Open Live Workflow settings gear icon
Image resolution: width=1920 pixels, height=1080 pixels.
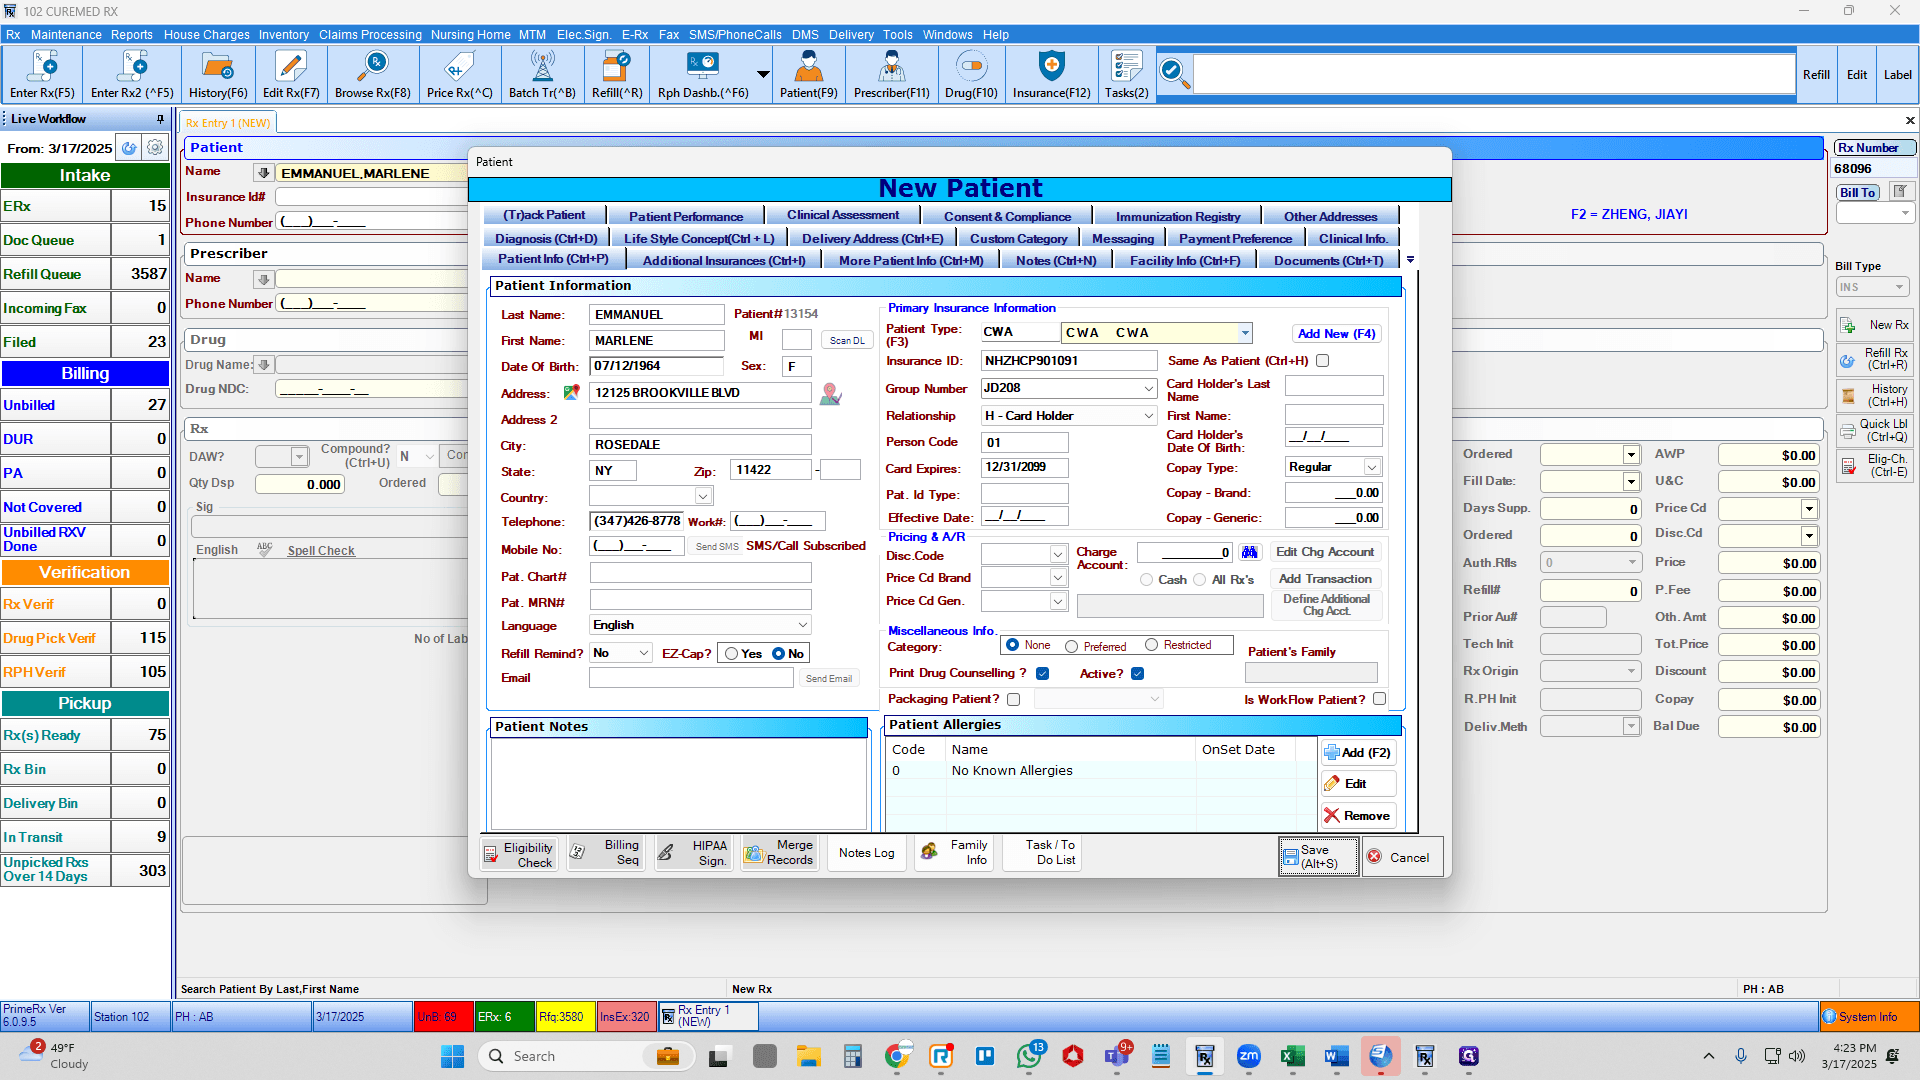(x=155, y=148)
